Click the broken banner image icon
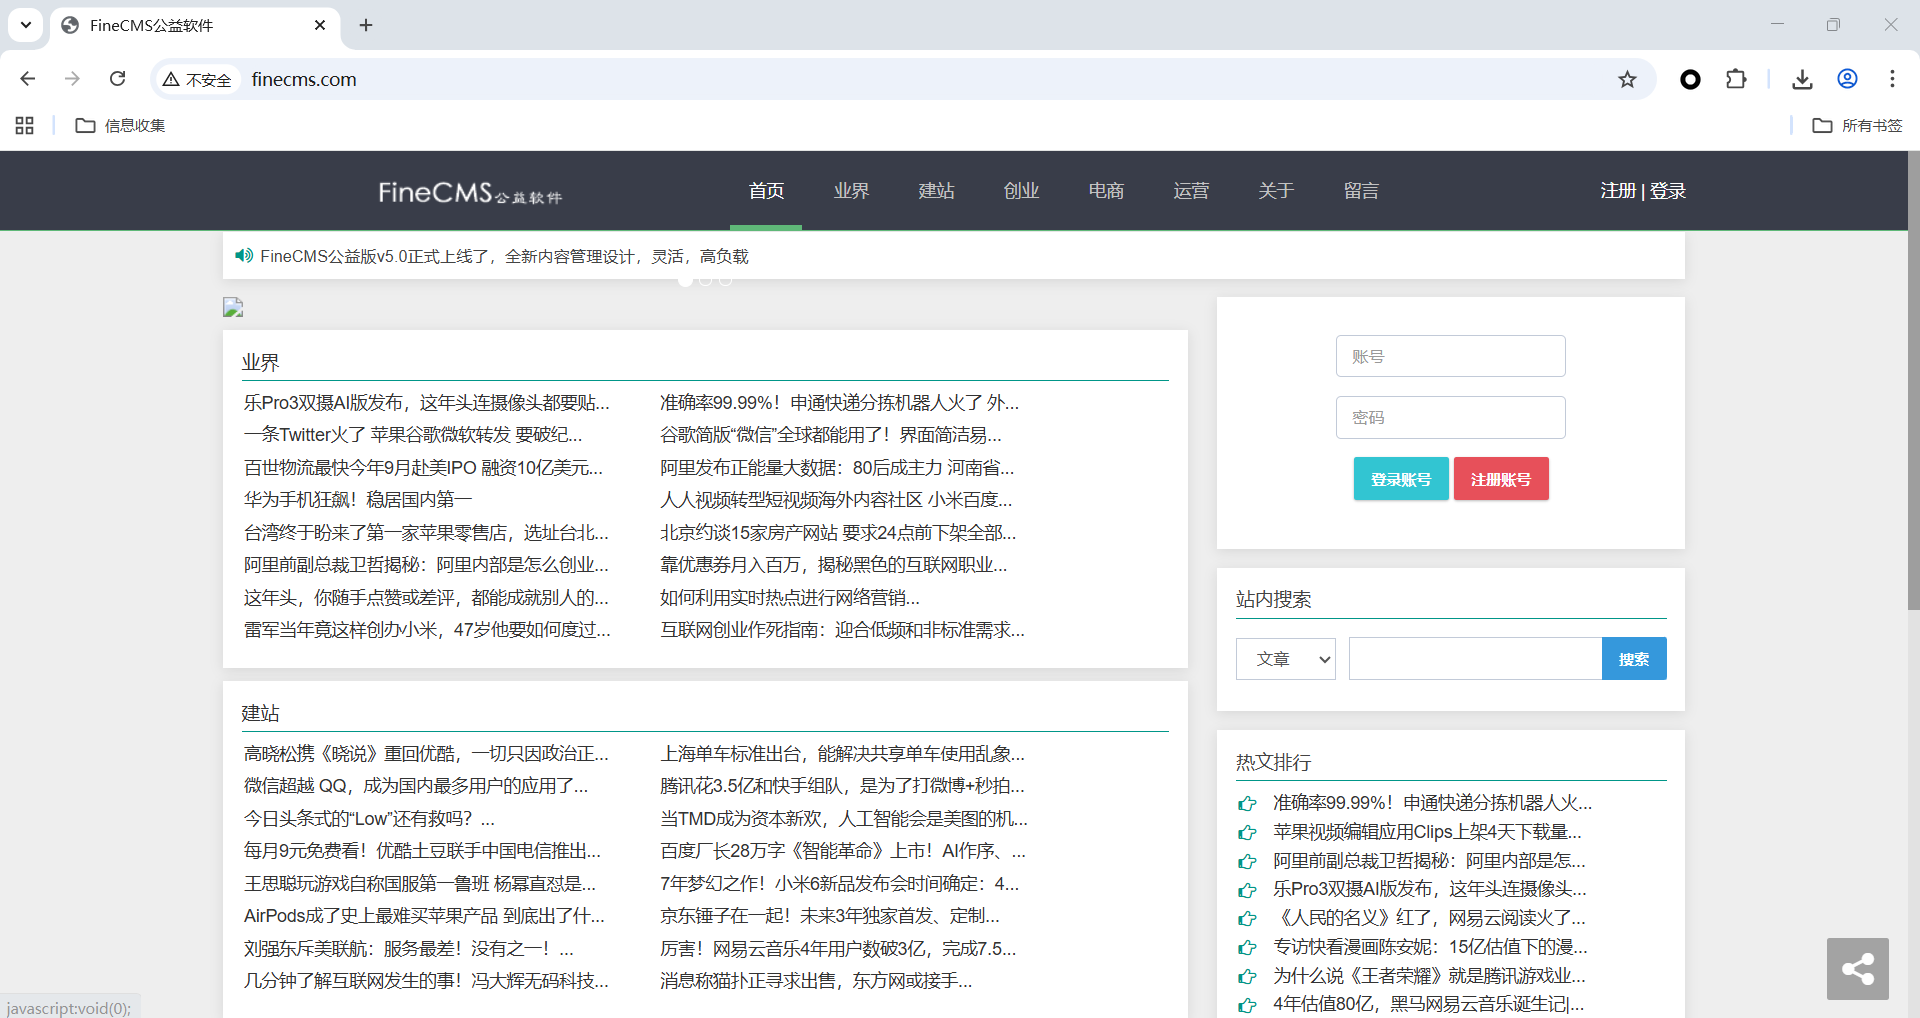 click(x=233, y=307)
